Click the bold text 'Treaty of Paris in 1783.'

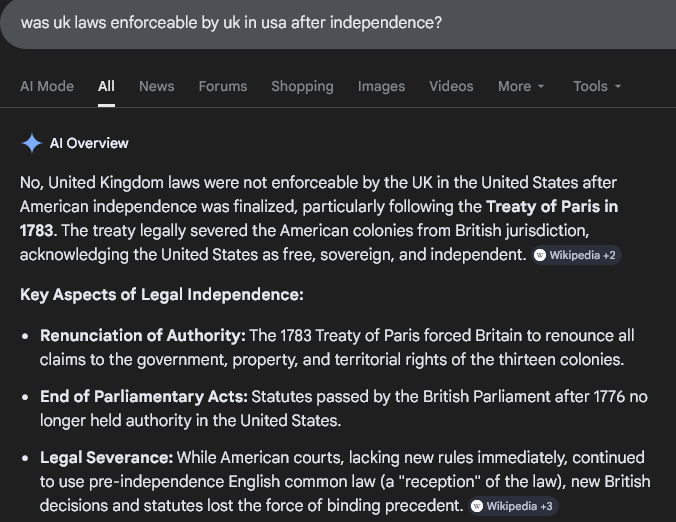pyautogui.click(x=319, y=219)
